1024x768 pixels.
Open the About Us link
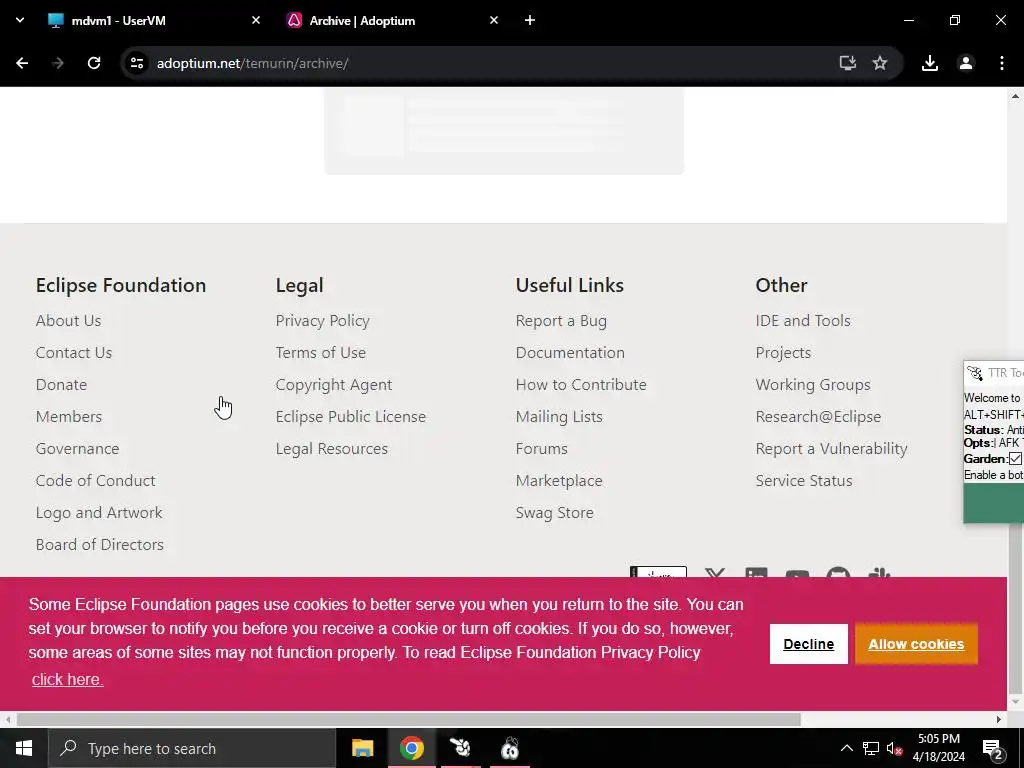coord(69,321)
